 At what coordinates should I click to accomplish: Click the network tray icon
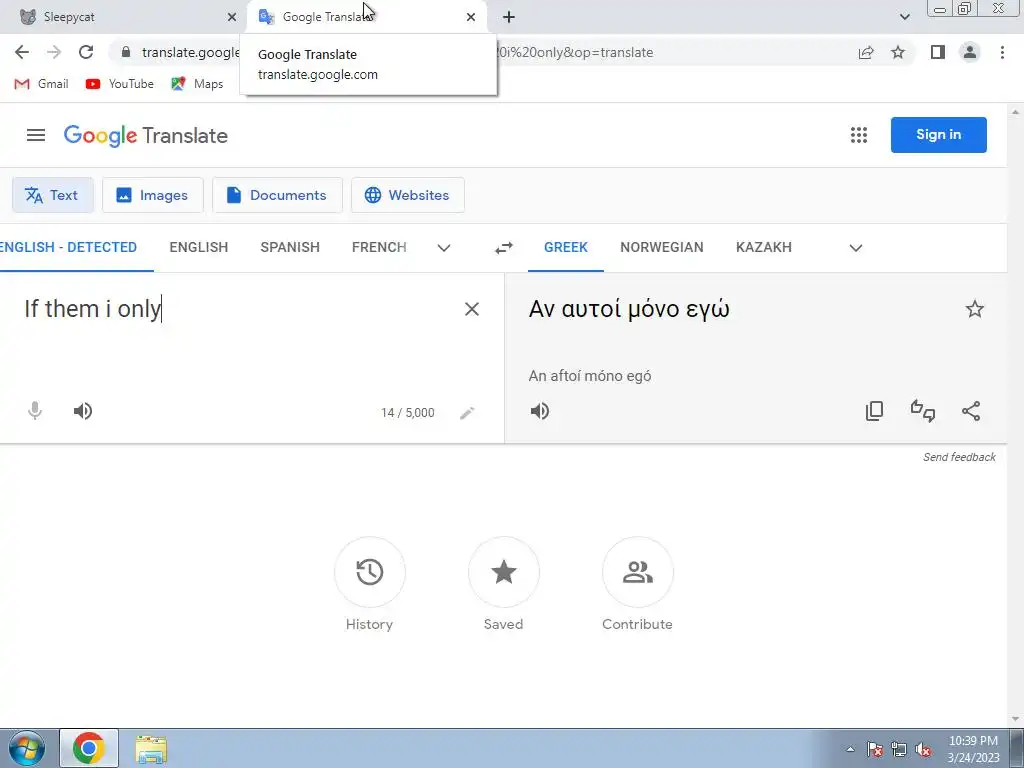pos(899,749)
